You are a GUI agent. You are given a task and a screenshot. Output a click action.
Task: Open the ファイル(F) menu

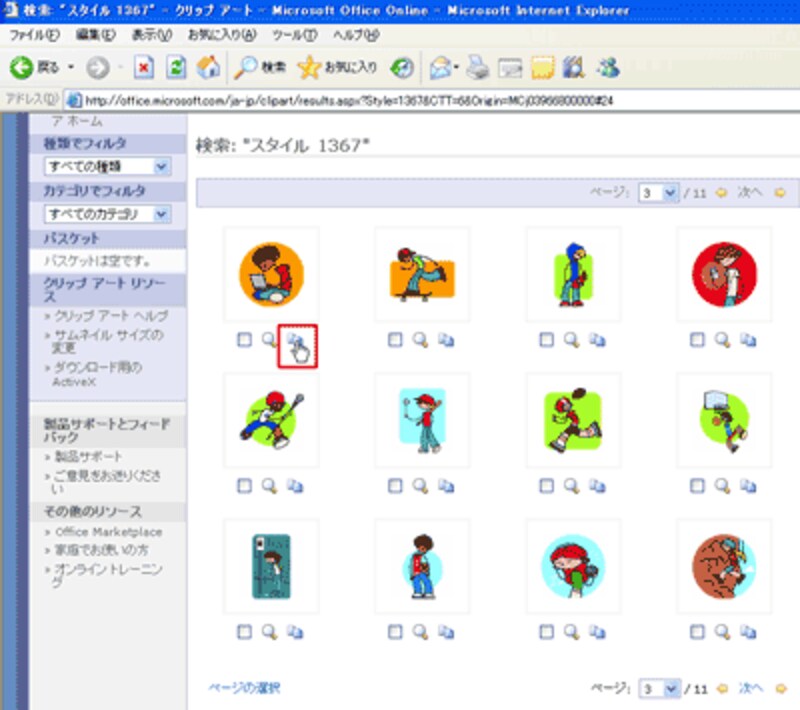click(x=35, y=35)
